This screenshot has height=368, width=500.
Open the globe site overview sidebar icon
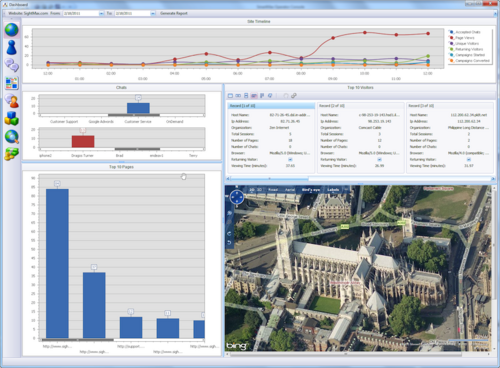coord(11,30)
